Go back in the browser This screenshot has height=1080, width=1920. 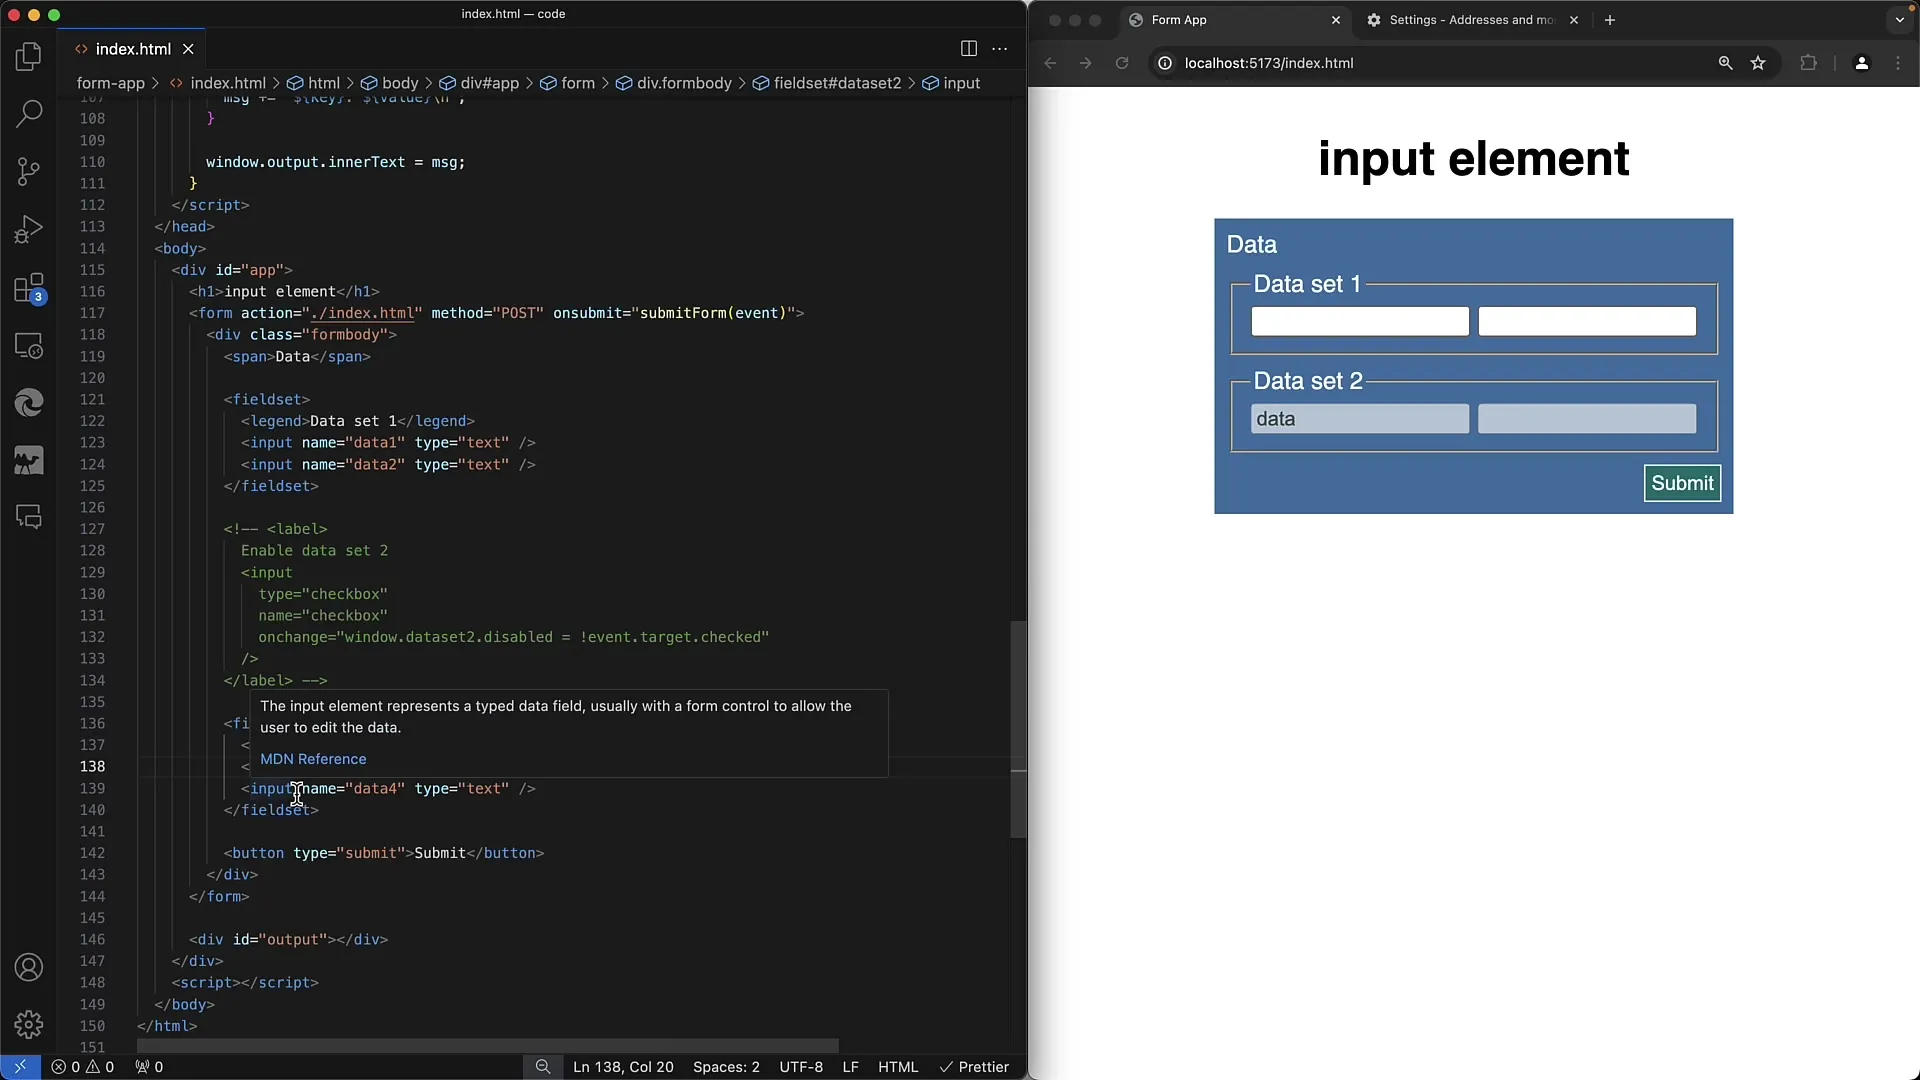pyautogui.click(x=1050, y=63)
